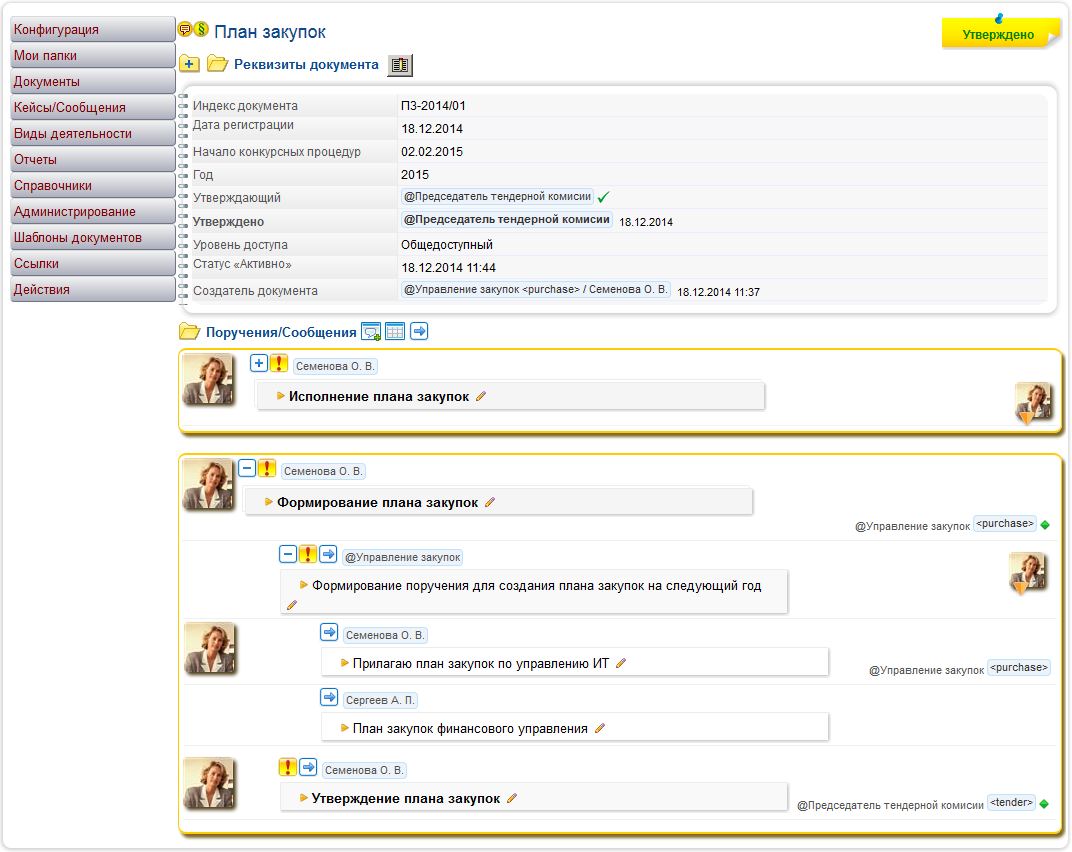This screenshot has width=1072, height=852.
Task: Click the yellow Утверждено status button
Action: 998,34
